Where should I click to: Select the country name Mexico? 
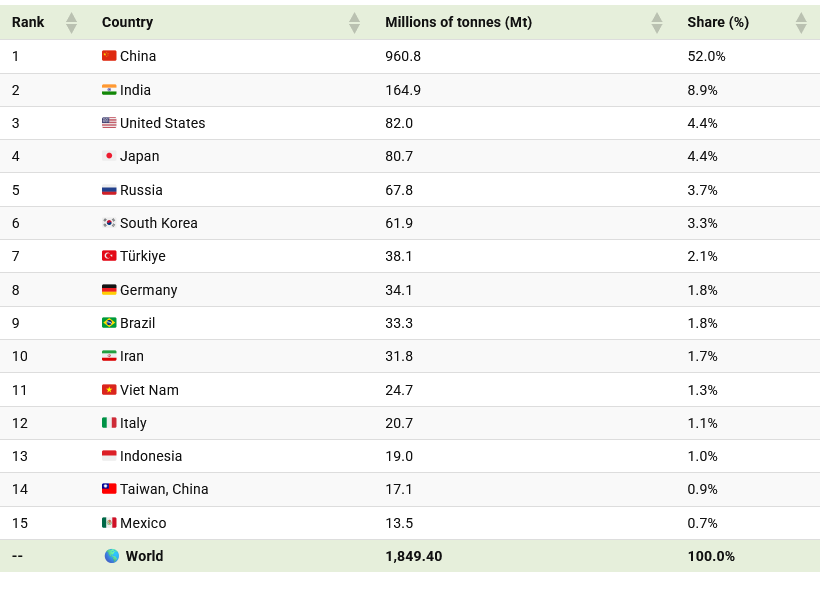click(x=143, y=522)
